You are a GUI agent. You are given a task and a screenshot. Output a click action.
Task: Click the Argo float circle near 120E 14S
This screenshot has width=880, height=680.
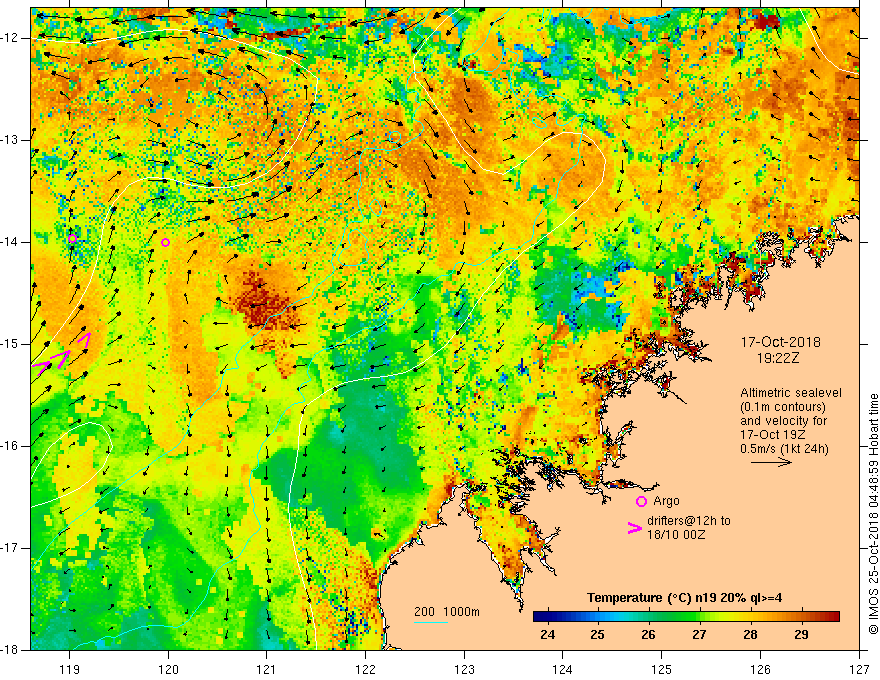click(x=165, y=242)
